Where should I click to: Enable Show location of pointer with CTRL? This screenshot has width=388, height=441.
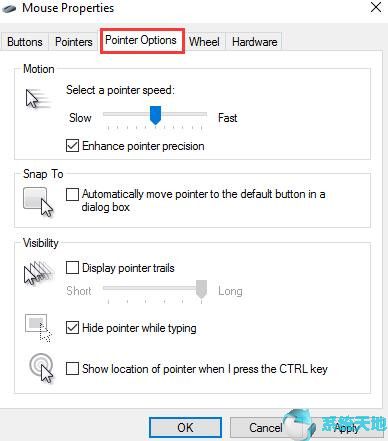(x=72, y=369)
